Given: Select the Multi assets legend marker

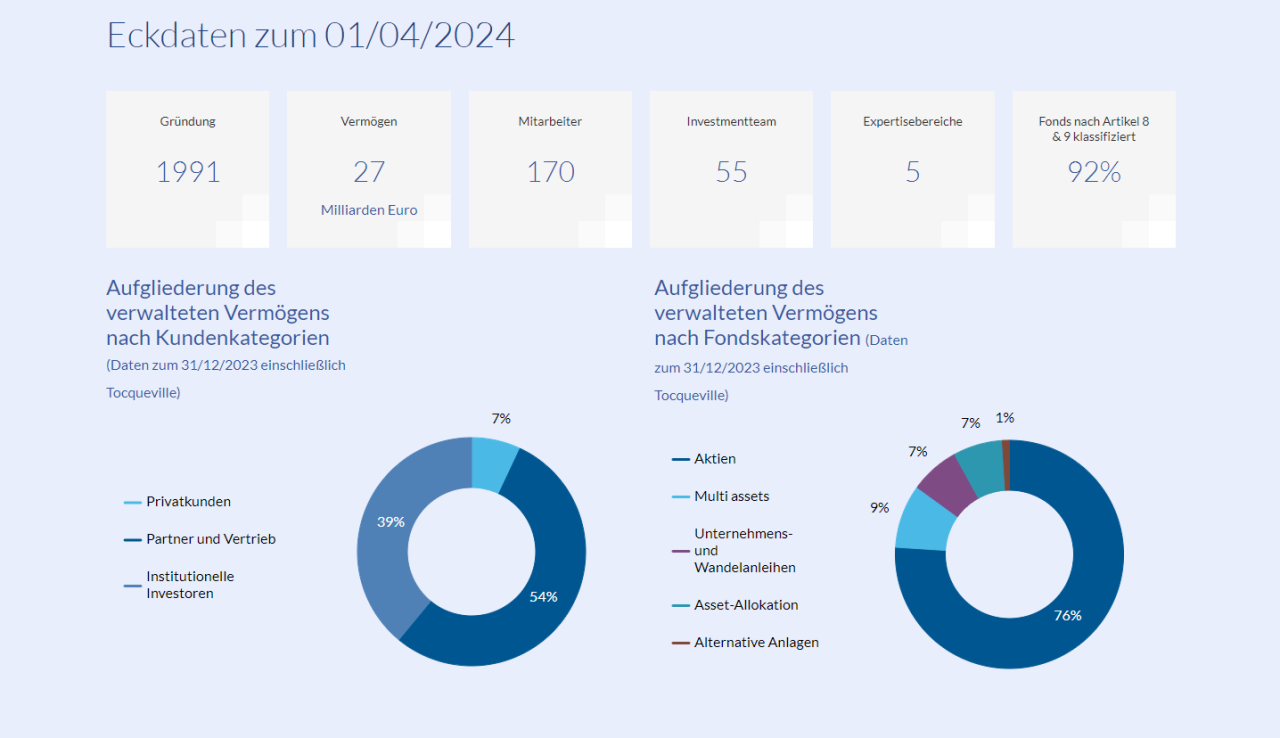Looking at the screenshot, I should 678,496.
